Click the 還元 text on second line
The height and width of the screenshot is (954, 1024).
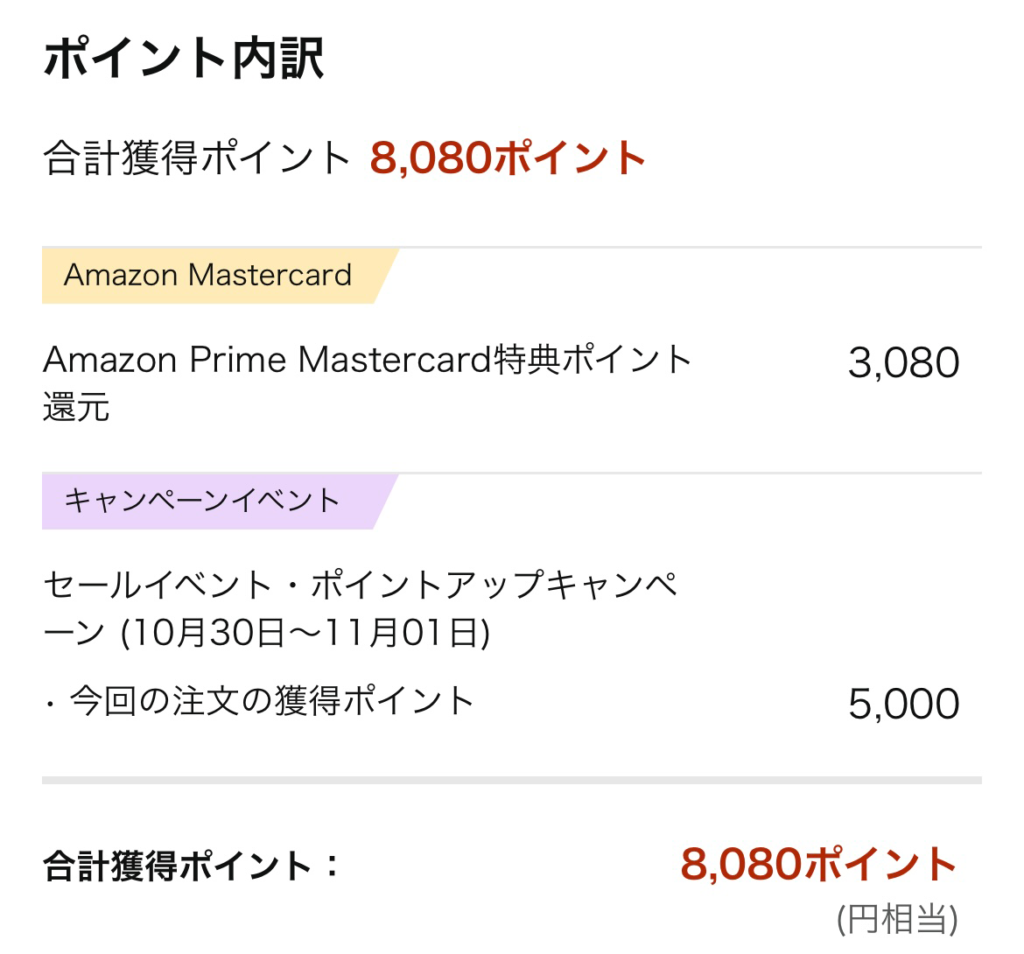76,407
